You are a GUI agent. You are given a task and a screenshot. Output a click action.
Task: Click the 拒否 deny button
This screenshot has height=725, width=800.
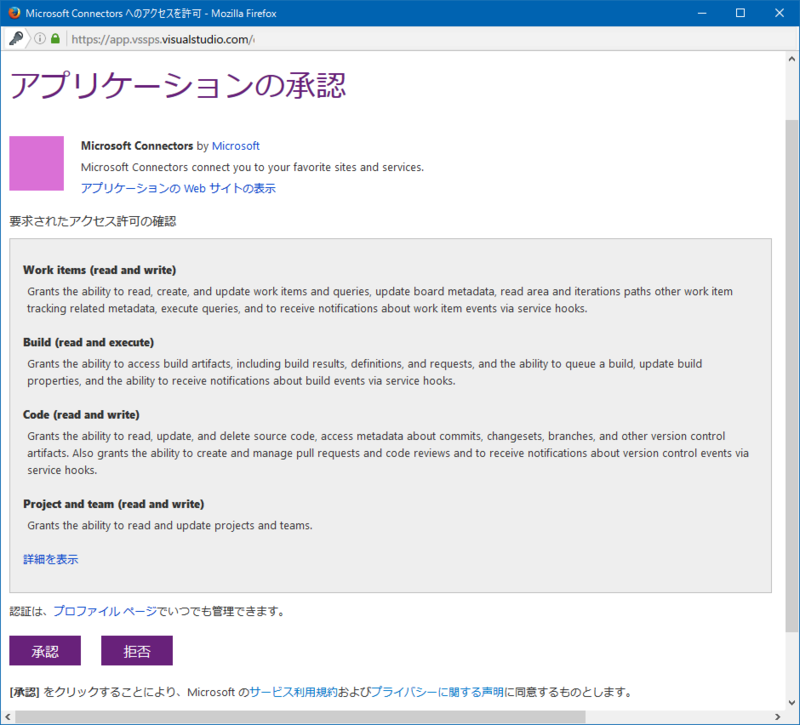coord(137,651)
